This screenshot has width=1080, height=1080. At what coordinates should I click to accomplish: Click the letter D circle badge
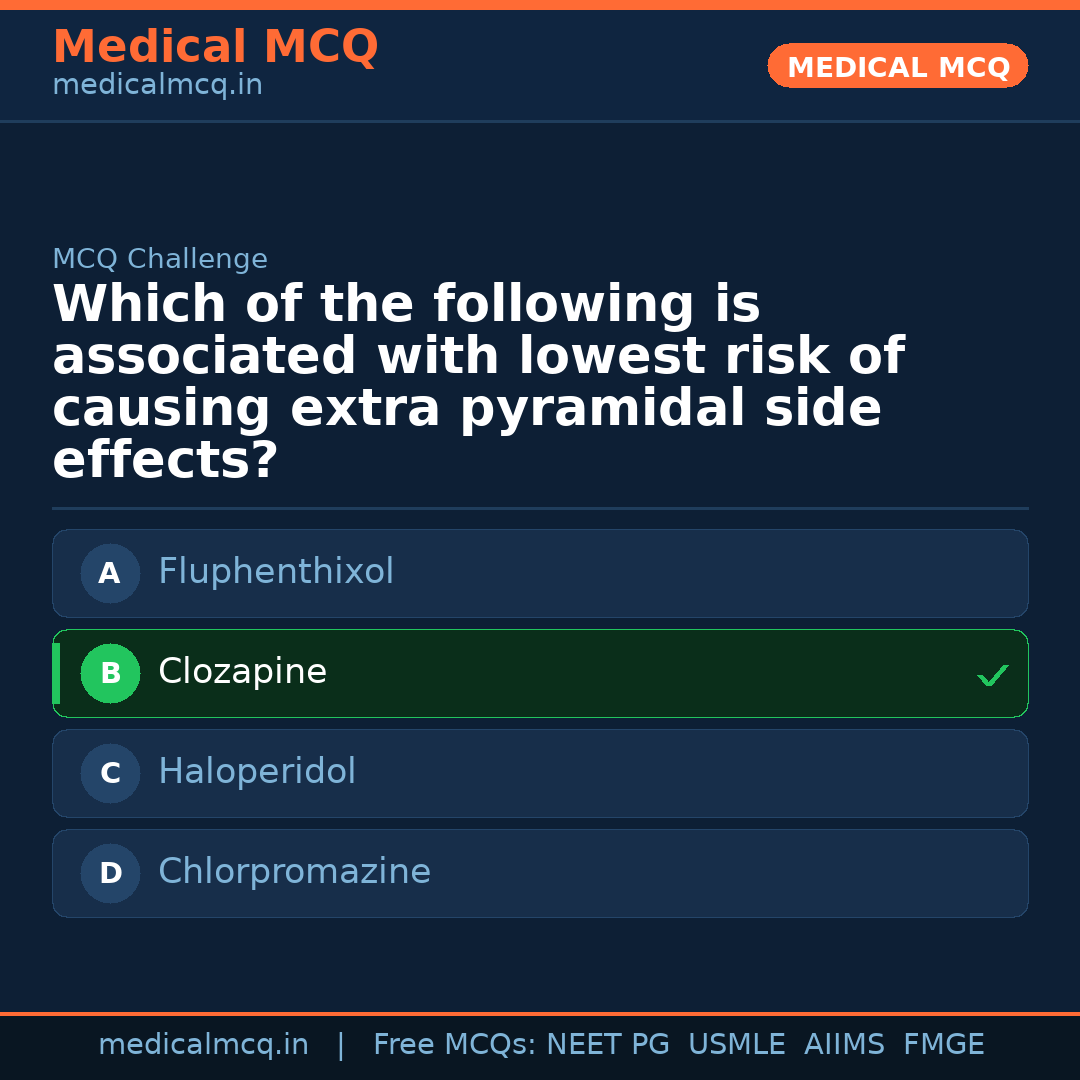110,874
